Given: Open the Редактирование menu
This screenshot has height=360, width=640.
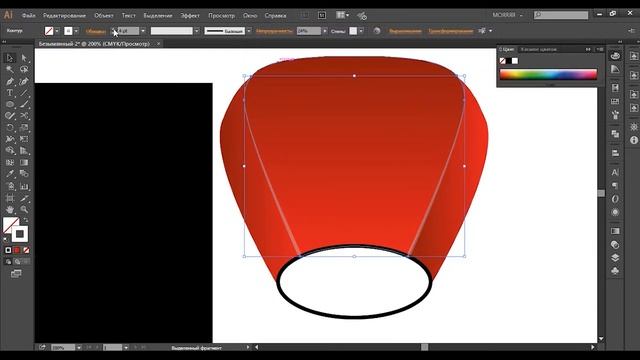Looking at the screenshot, I should [64, 16].
